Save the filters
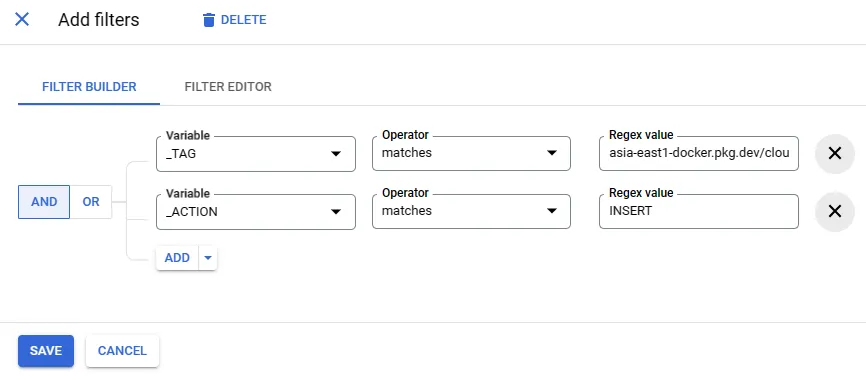 pyautogui.click(x=46, y=351)
